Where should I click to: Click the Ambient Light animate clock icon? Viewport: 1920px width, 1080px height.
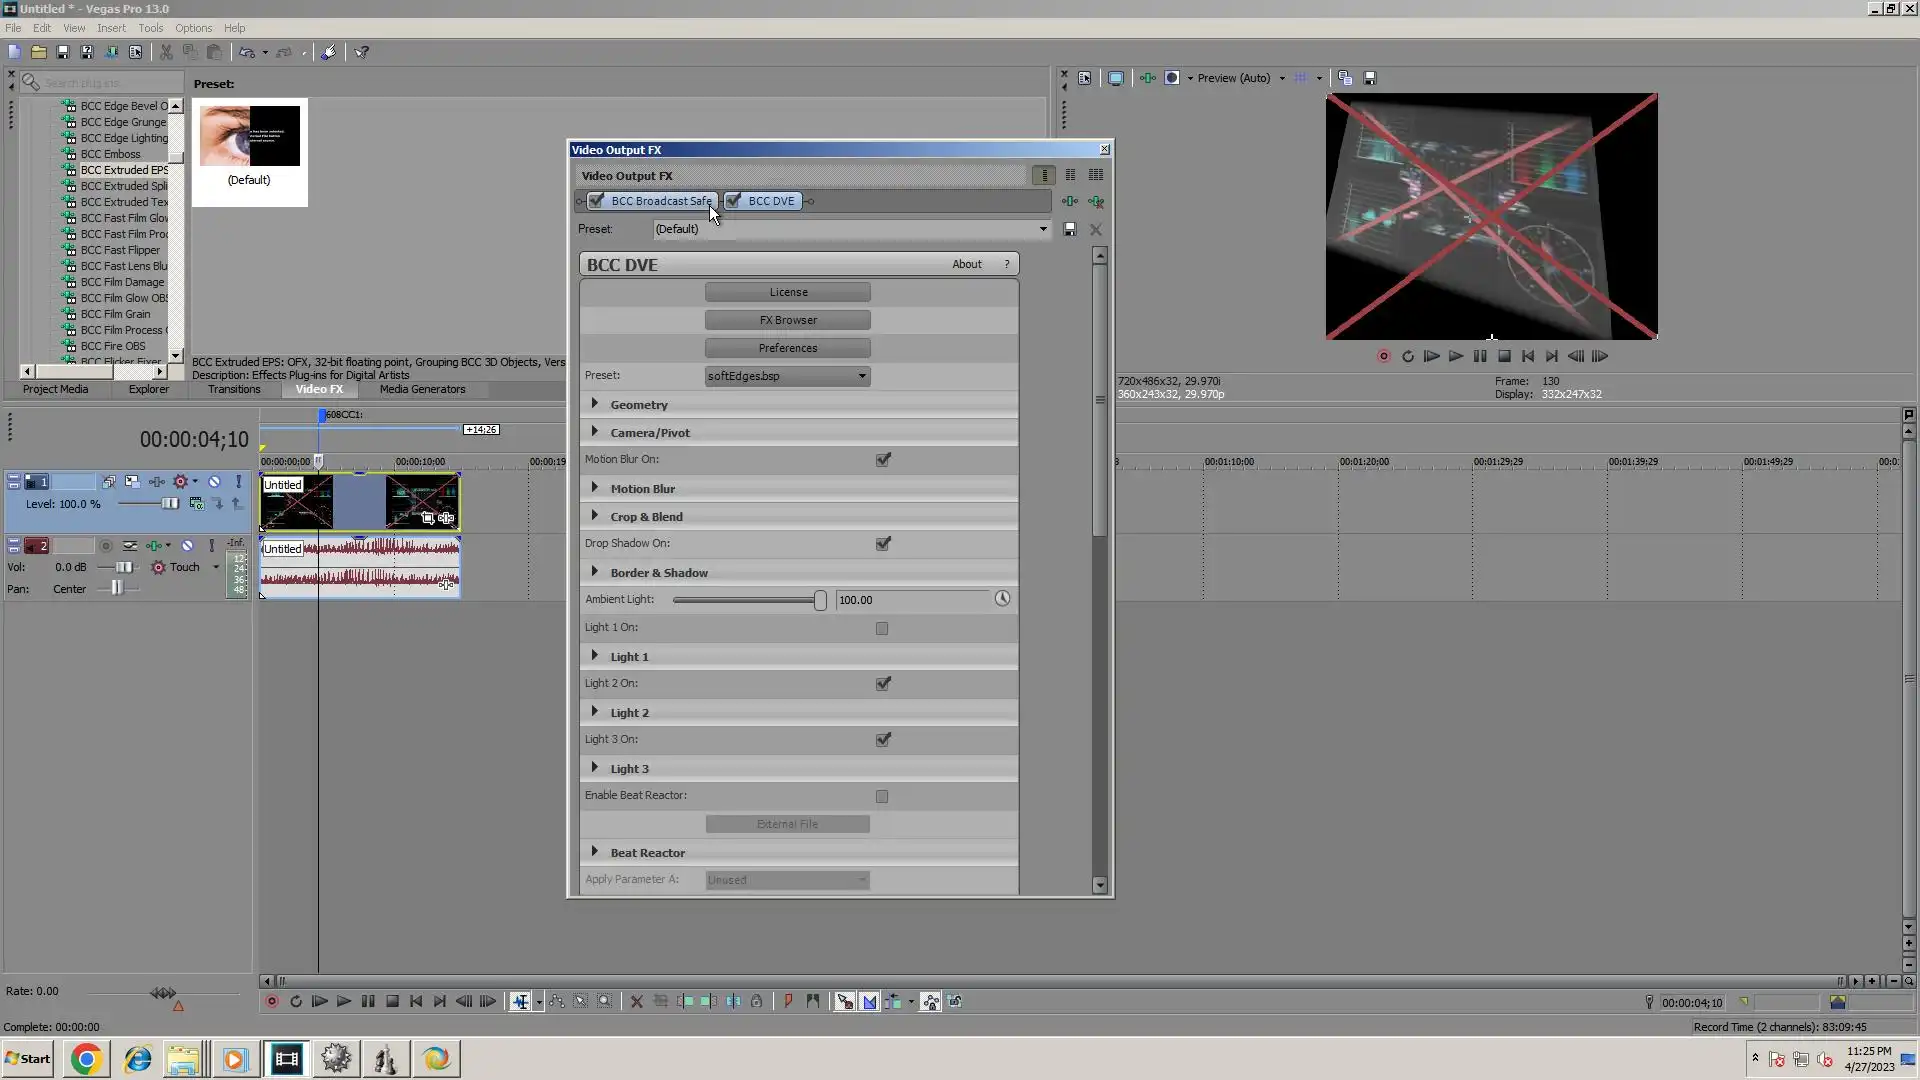[x=1002, y=599]
